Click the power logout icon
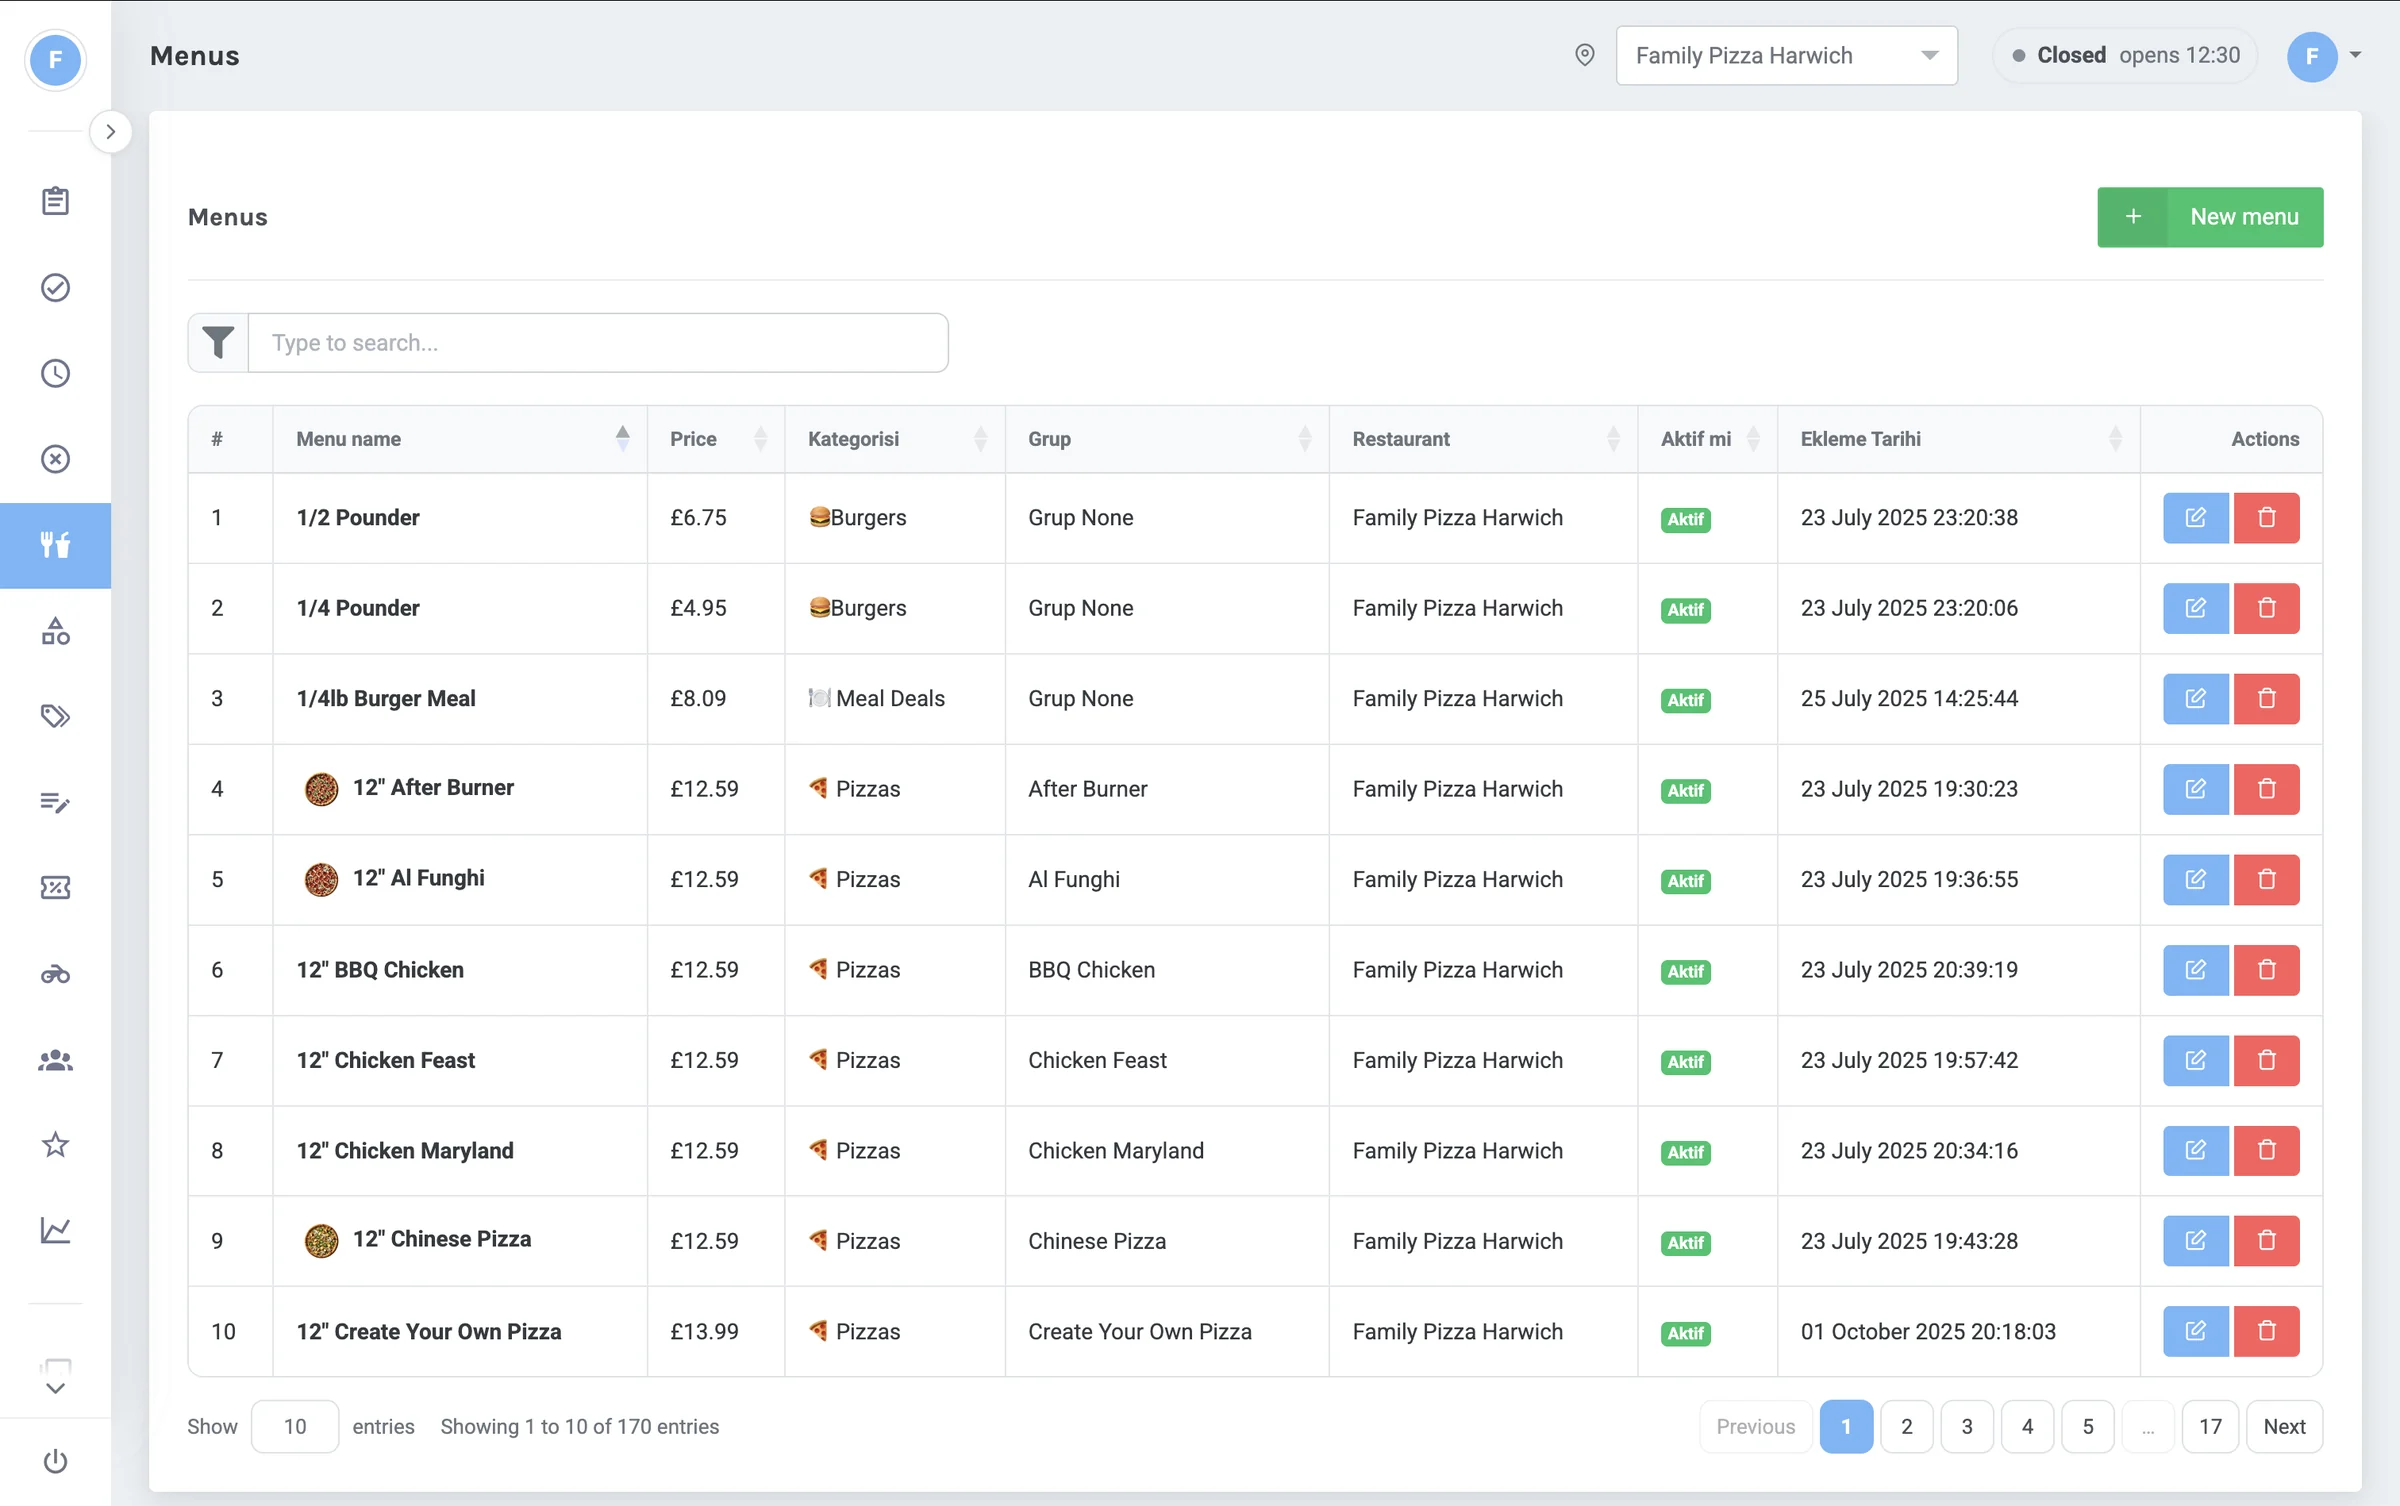Viewport: 2400px width, 1506px height. 55,1462
